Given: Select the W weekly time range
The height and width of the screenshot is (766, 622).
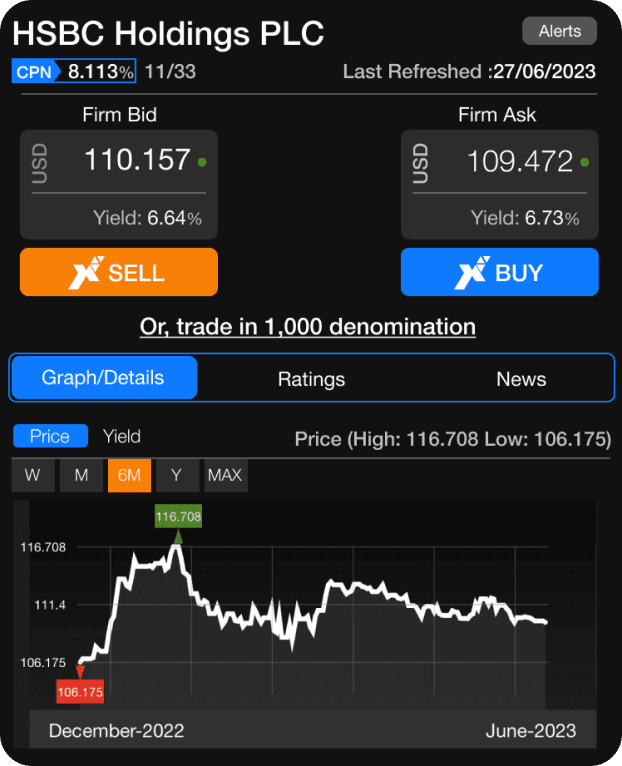Looking at the screenshot, I should pos(33,475).
